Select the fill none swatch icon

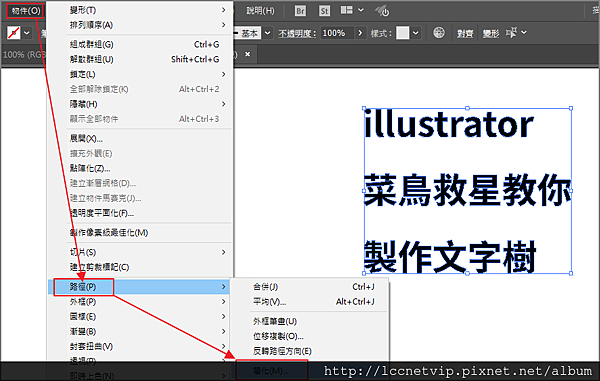point(13,33)
